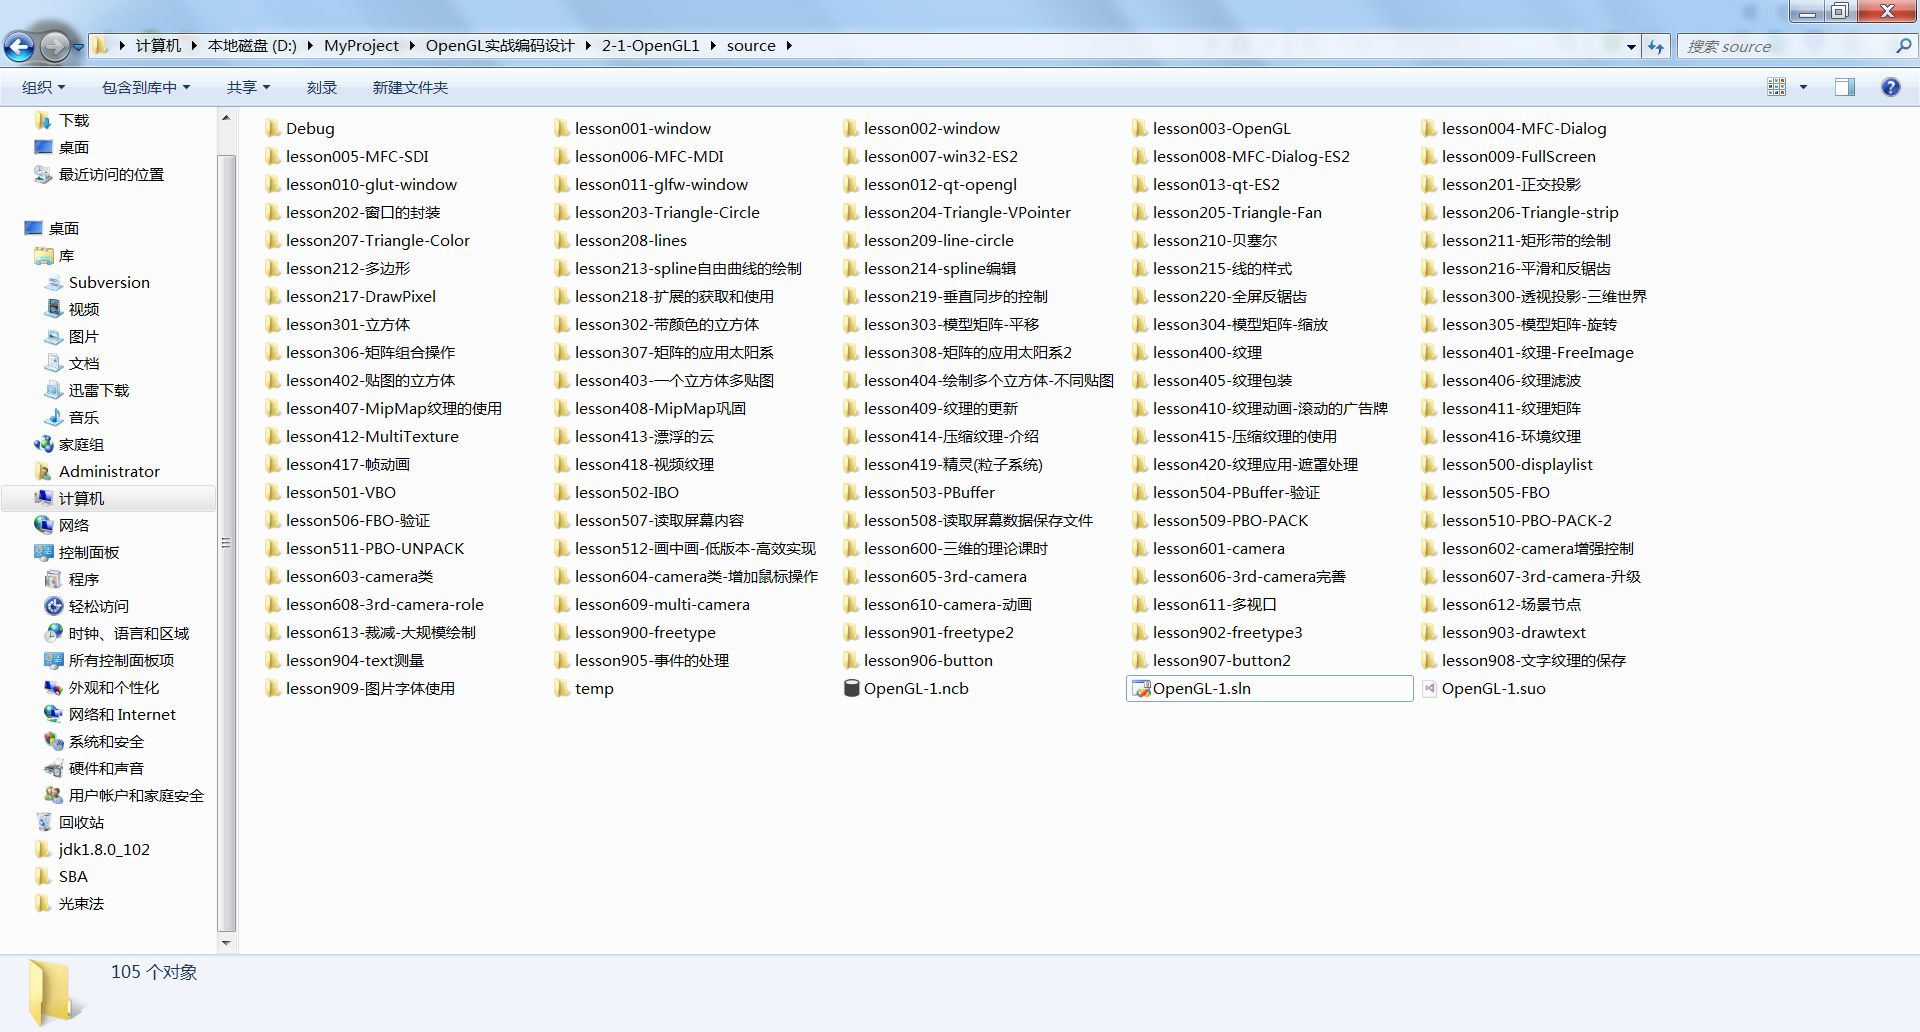Viewport: 1920px width, 1032px height.
Task: Go to 计算机 in the address bar
Action: pyautogui.click(x=158, y=46)
